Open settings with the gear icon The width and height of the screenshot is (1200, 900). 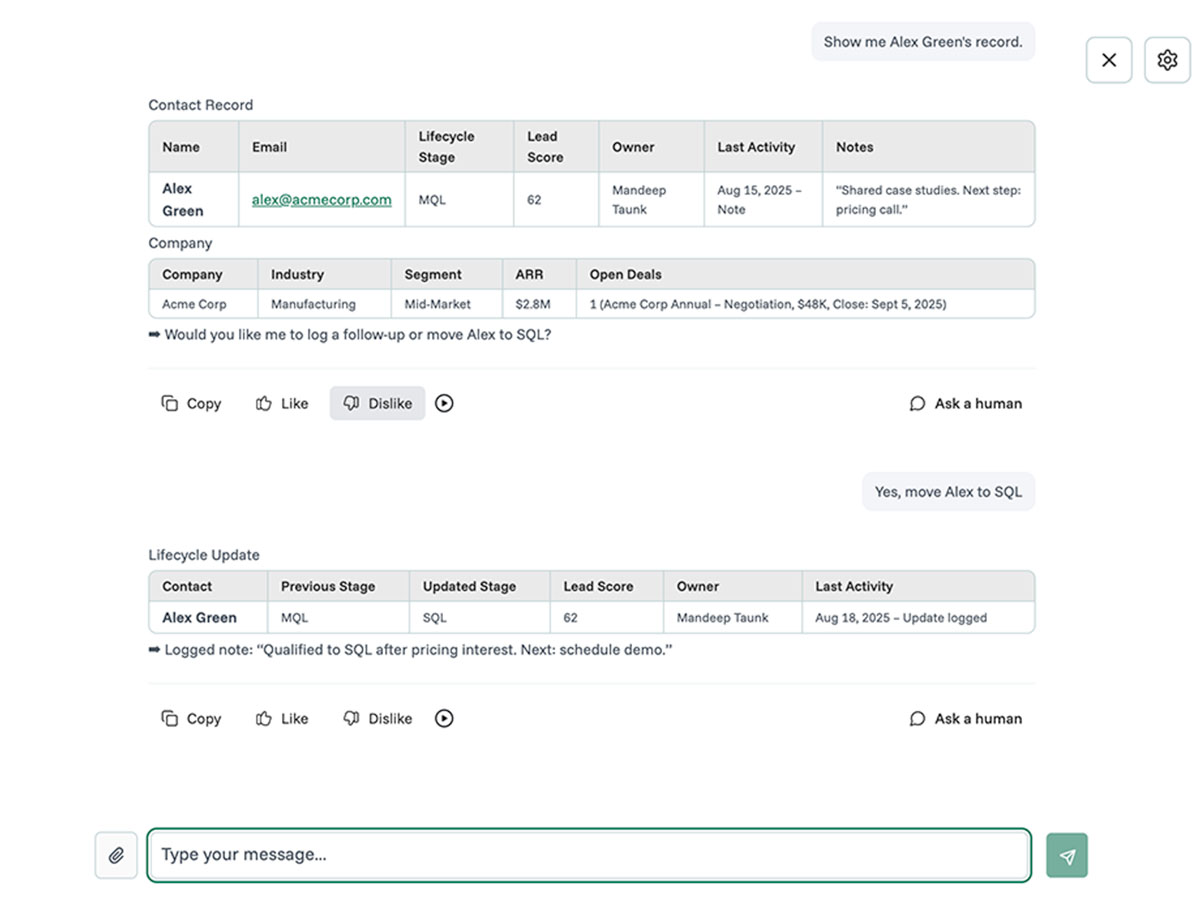pyautogui.click(x=1167, y=60)
